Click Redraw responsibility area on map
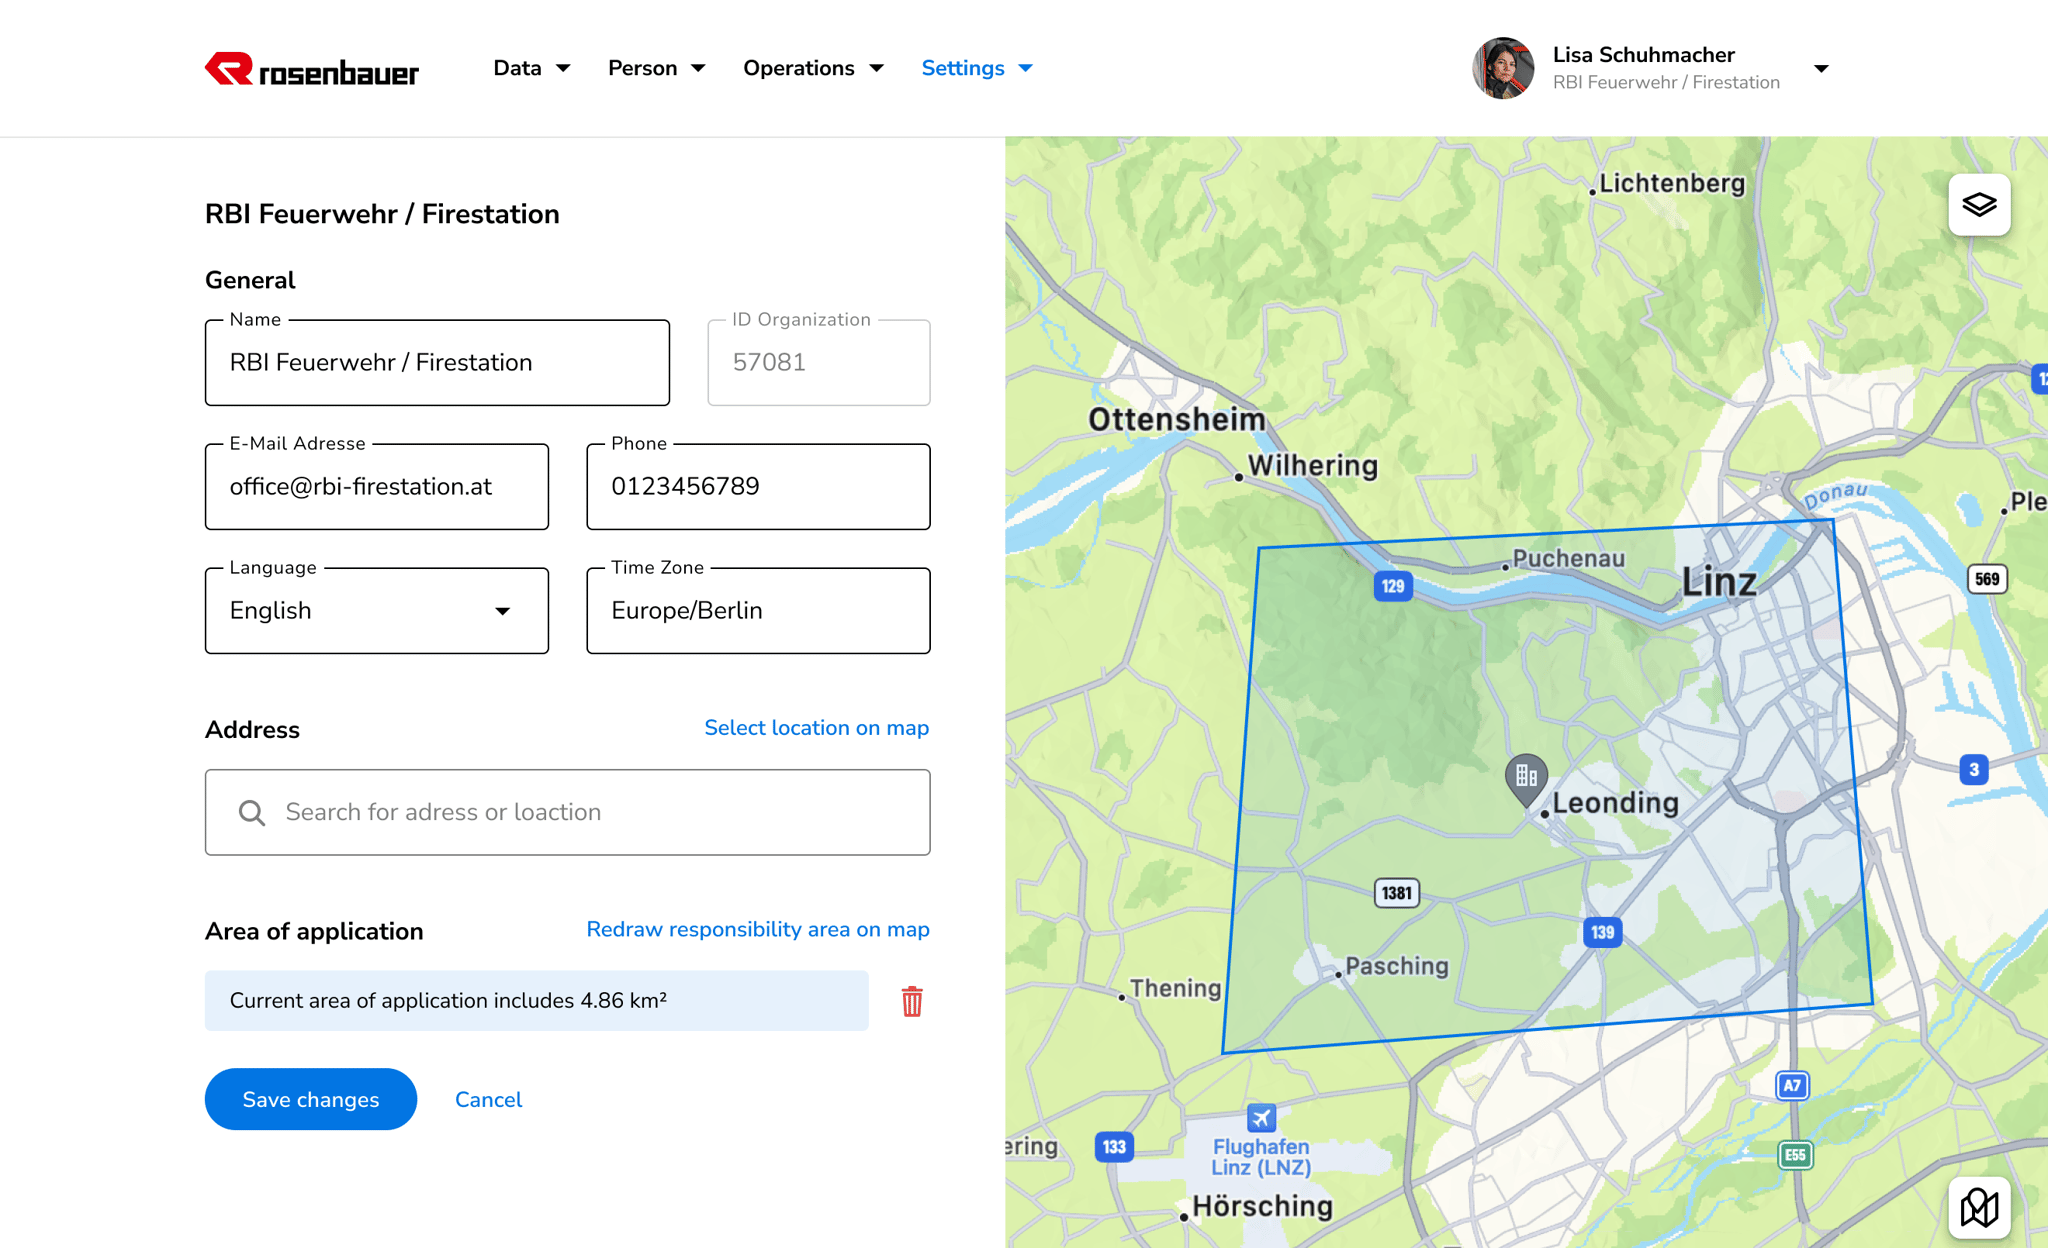The image size is (2048, 1248). (757, 929)
